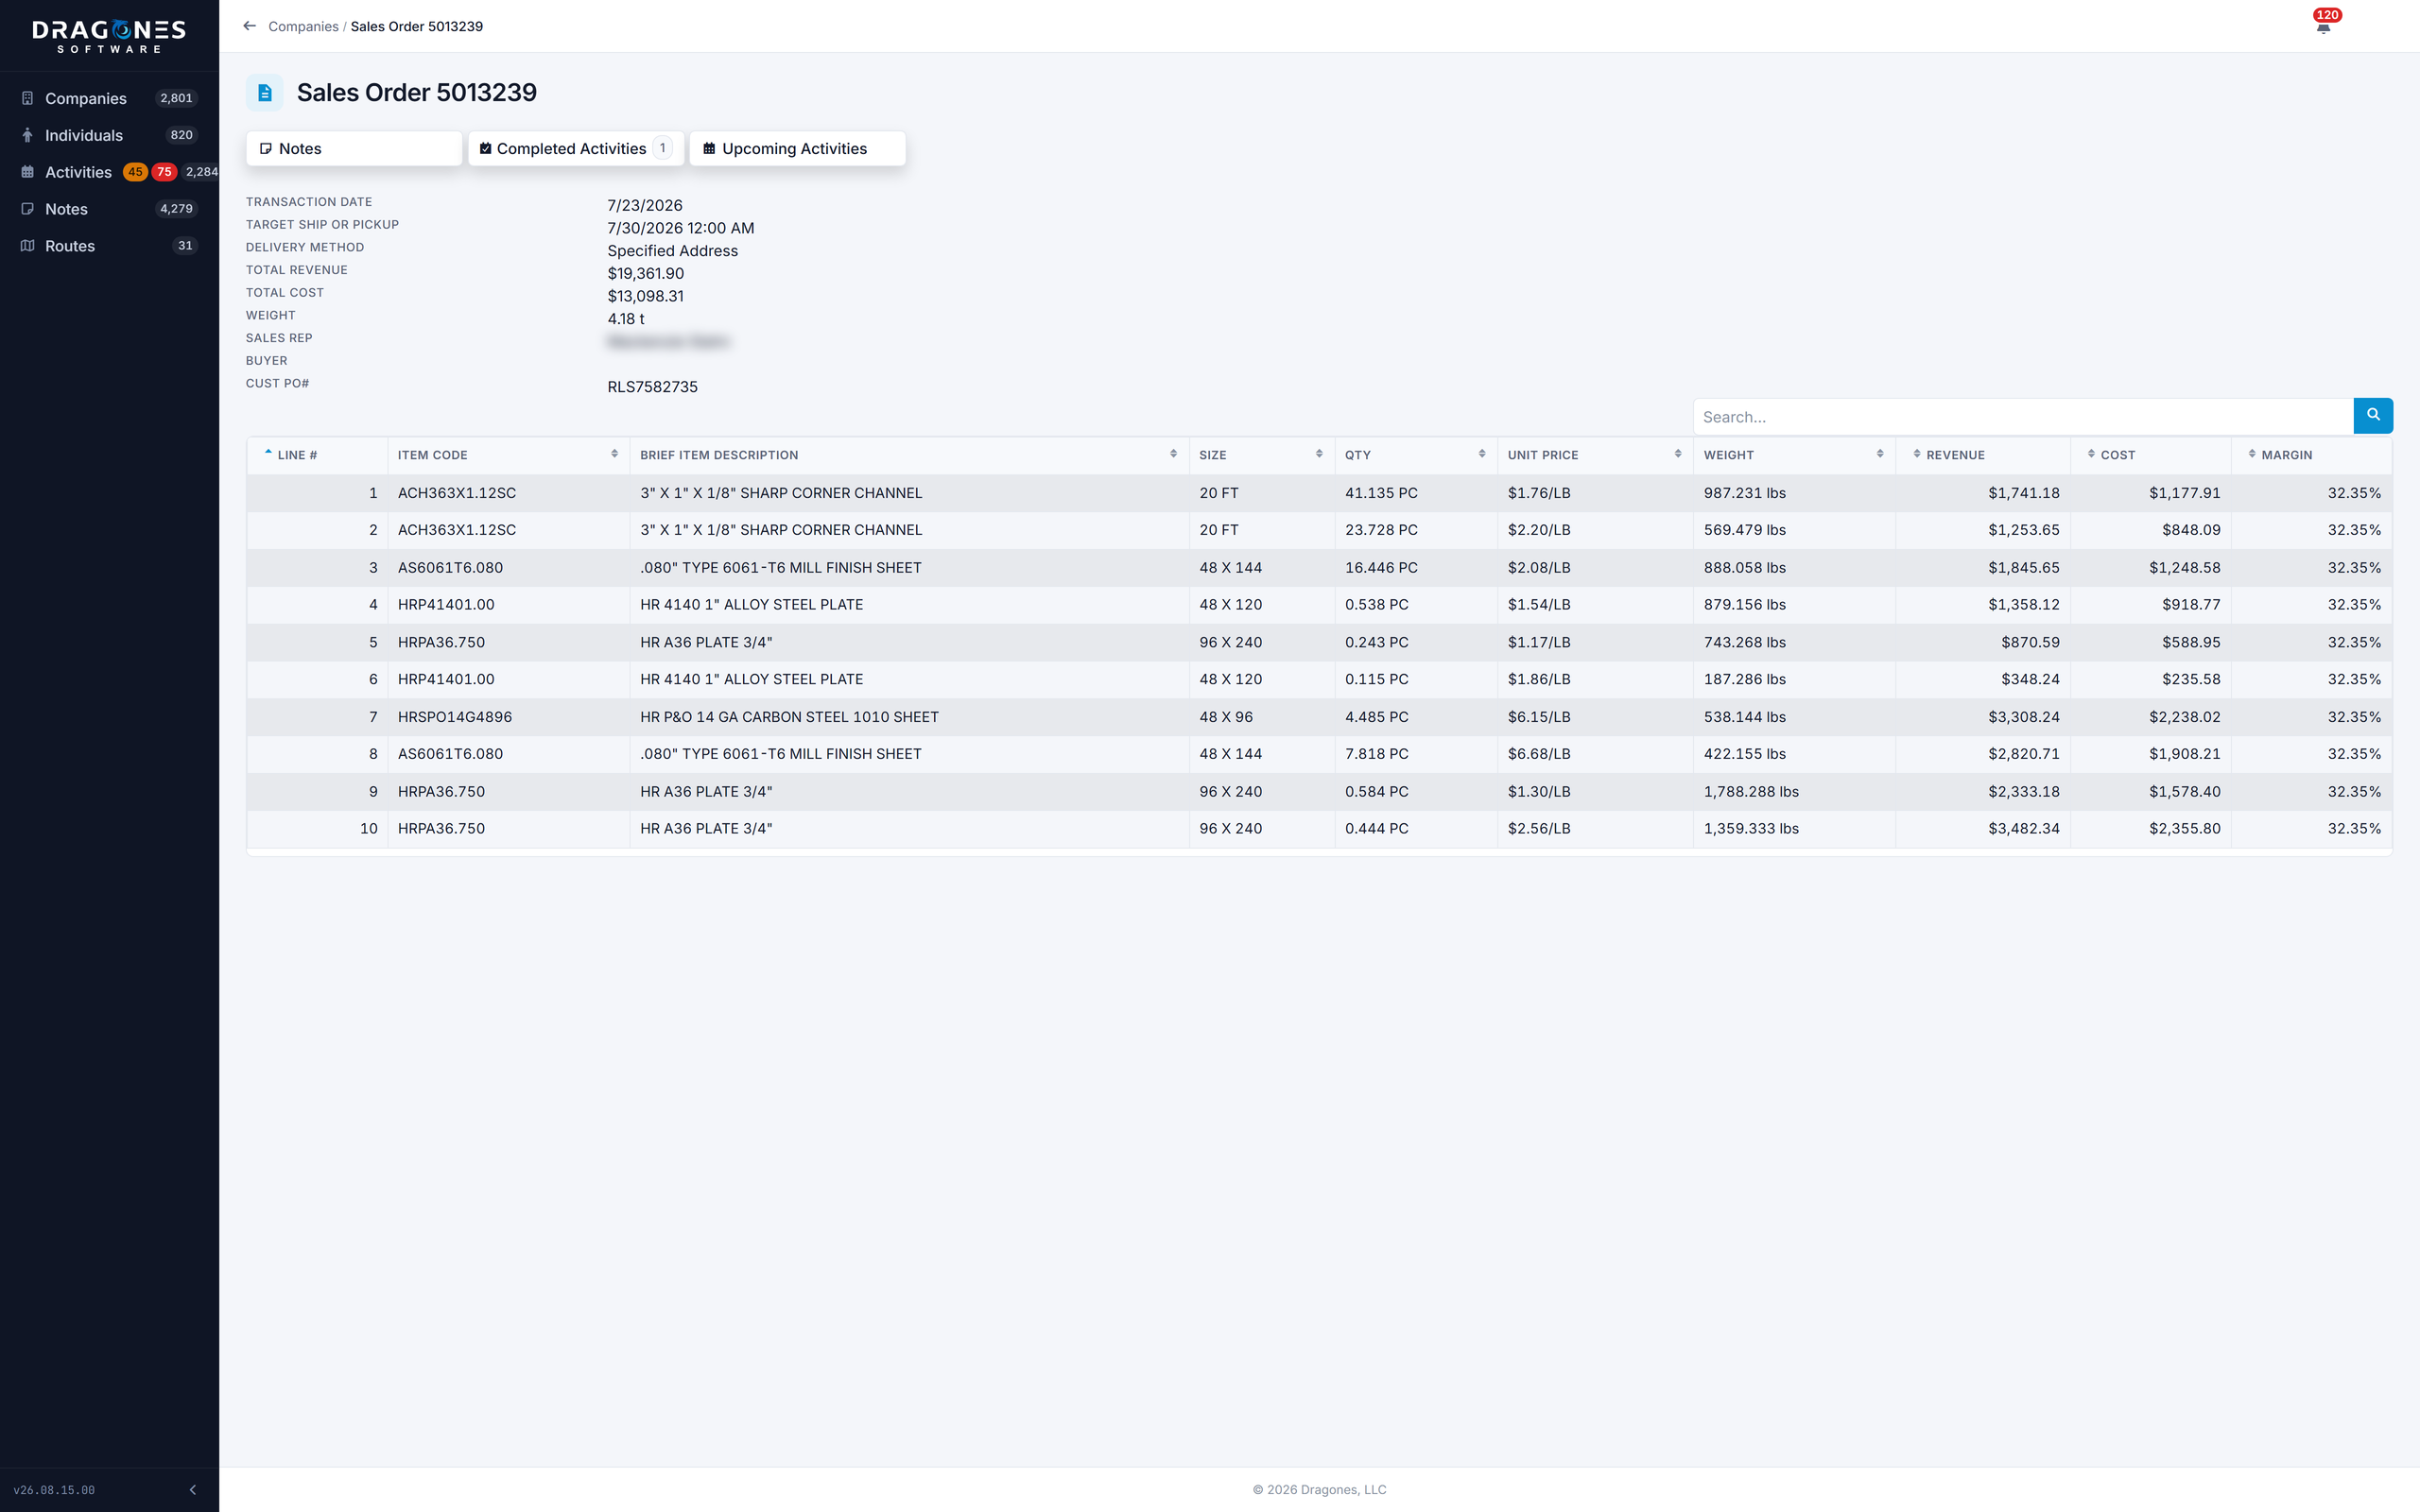Click item code AS6061T6.080 in line 3
This screenshot has width=2420, height=1512.
pyautogui.click(x=450, y=568)
